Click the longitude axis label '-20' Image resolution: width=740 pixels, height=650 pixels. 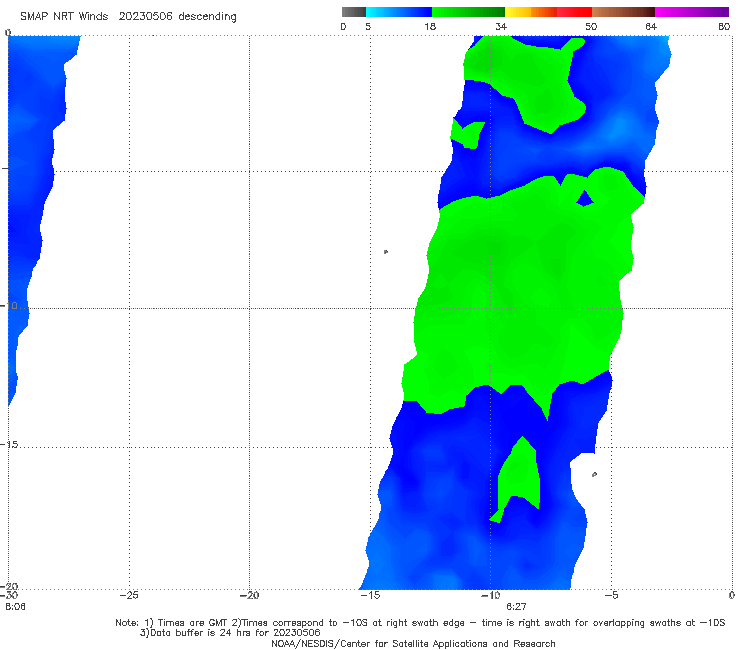249,595
